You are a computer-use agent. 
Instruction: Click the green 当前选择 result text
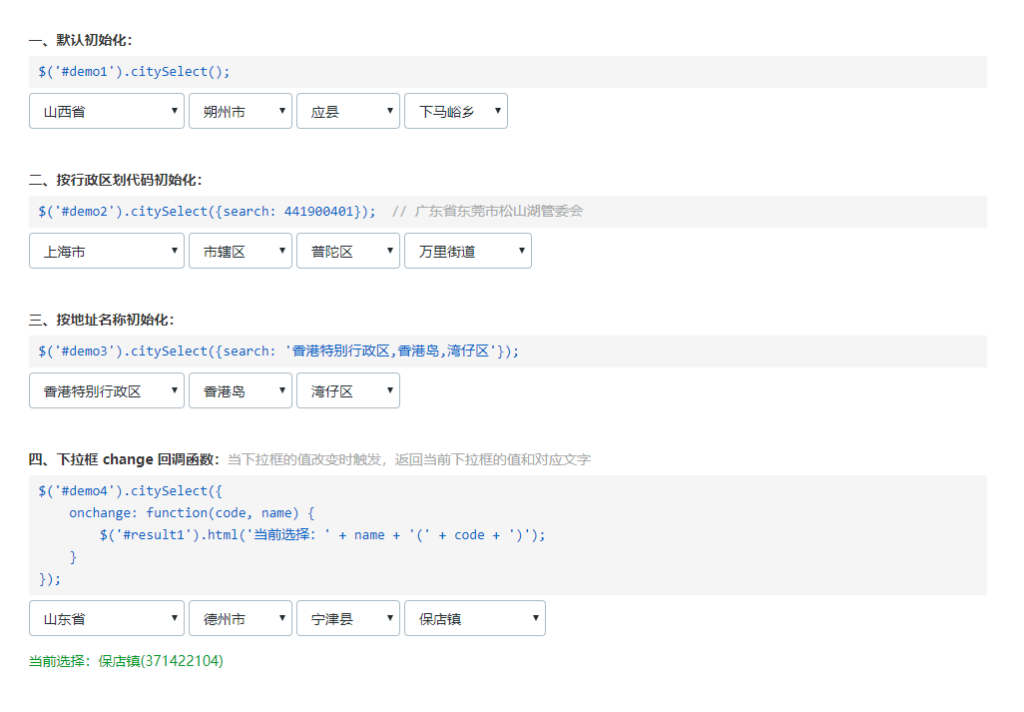click(126, 661)
